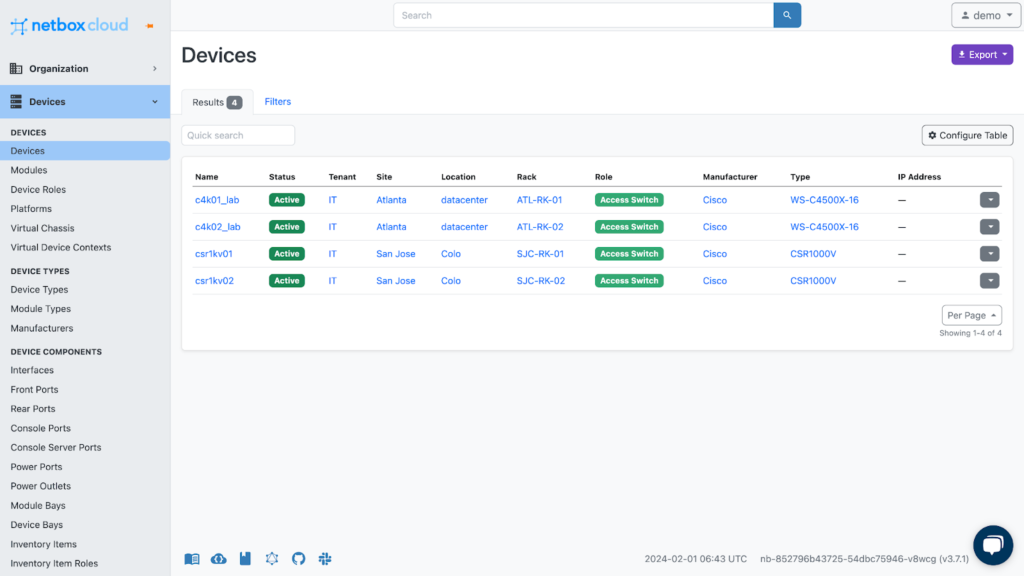Screen dimensions: 1024x576
Task: Open the GitHub icon link in footer
Action: point(298,559)
